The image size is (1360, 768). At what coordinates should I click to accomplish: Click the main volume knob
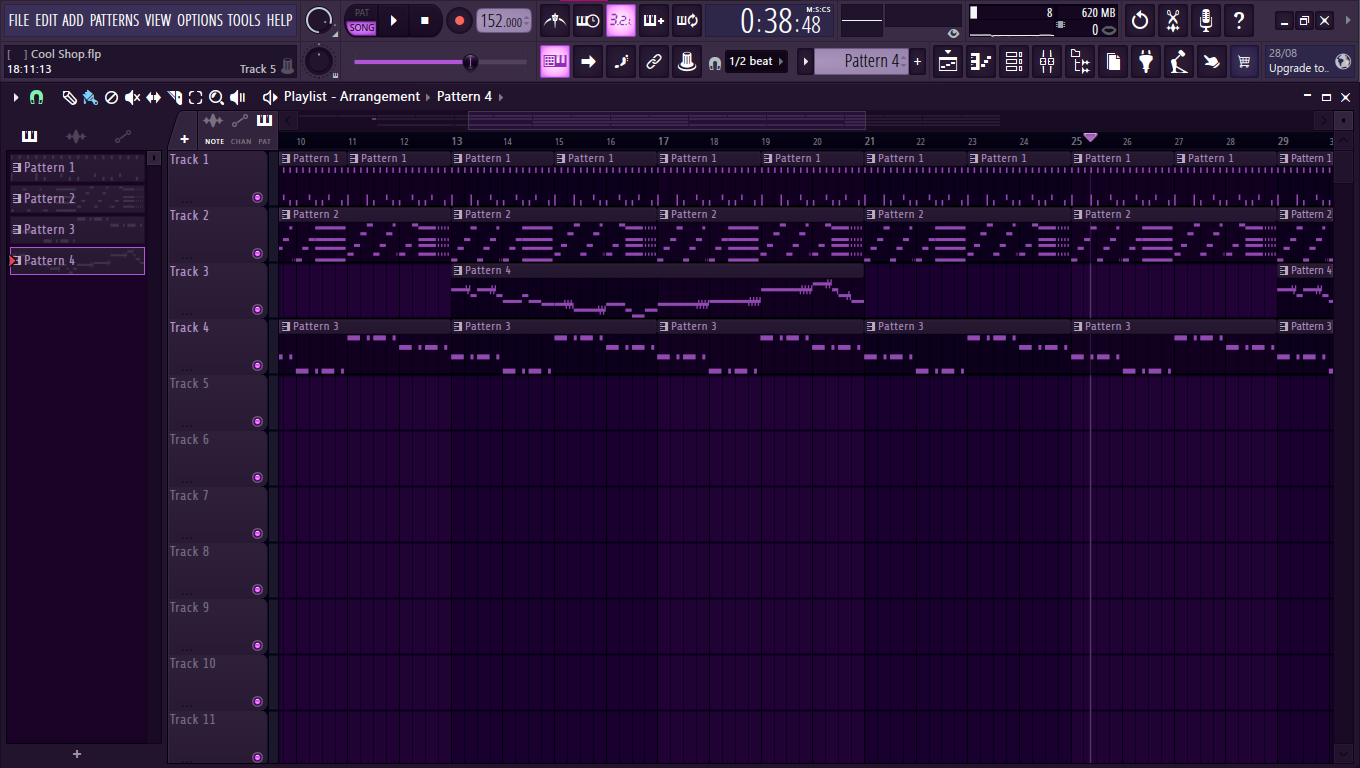(319, 20)
